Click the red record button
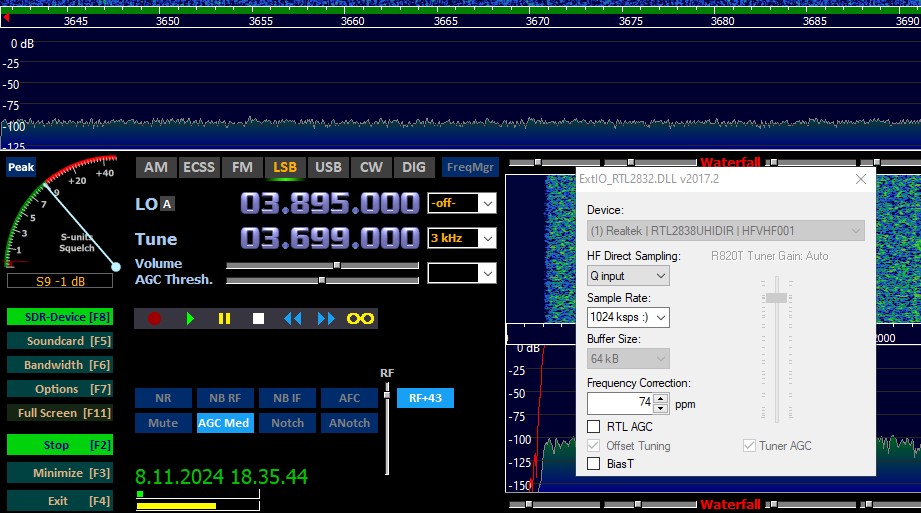 tap(154, 318)
